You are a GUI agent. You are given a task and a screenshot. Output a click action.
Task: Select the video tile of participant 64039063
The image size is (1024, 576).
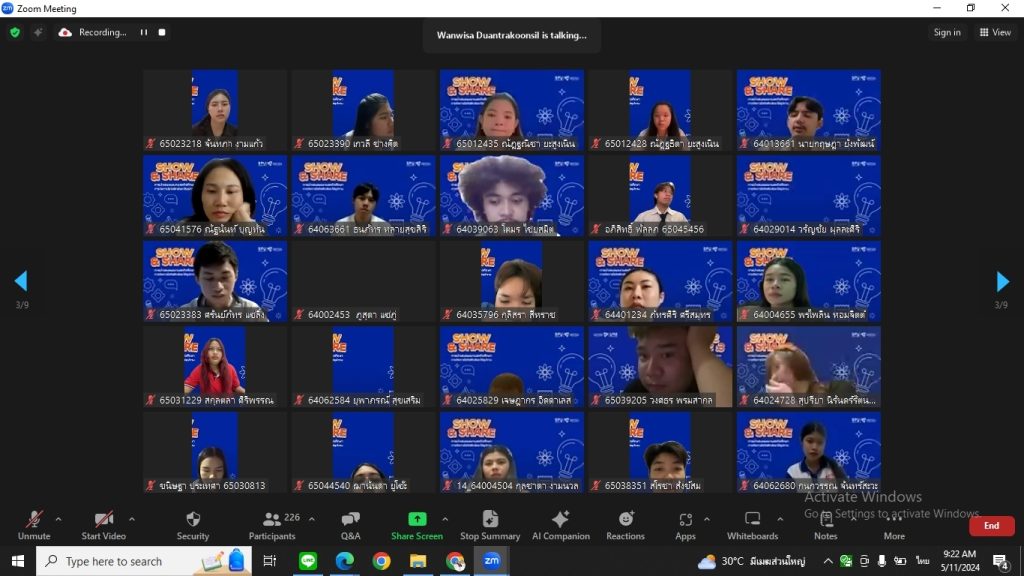(x=511, y=195)
